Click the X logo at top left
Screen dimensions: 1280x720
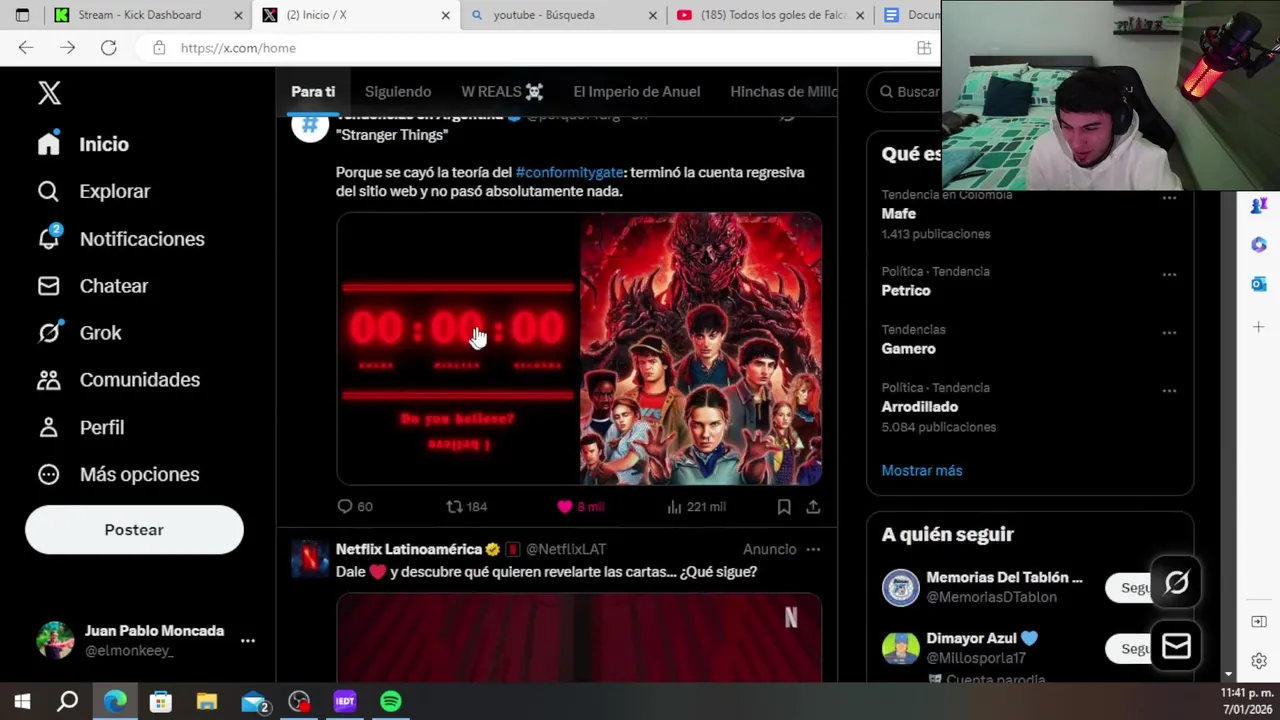tap(49, 92)
